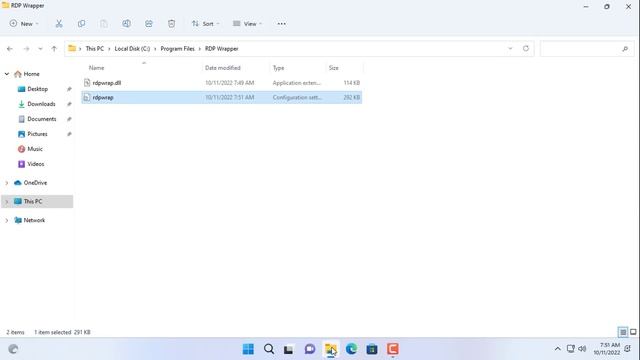This screenshot has height=360, width=640.
Task: Expand the This PC tree node
Action: click(x=7, y=202)
